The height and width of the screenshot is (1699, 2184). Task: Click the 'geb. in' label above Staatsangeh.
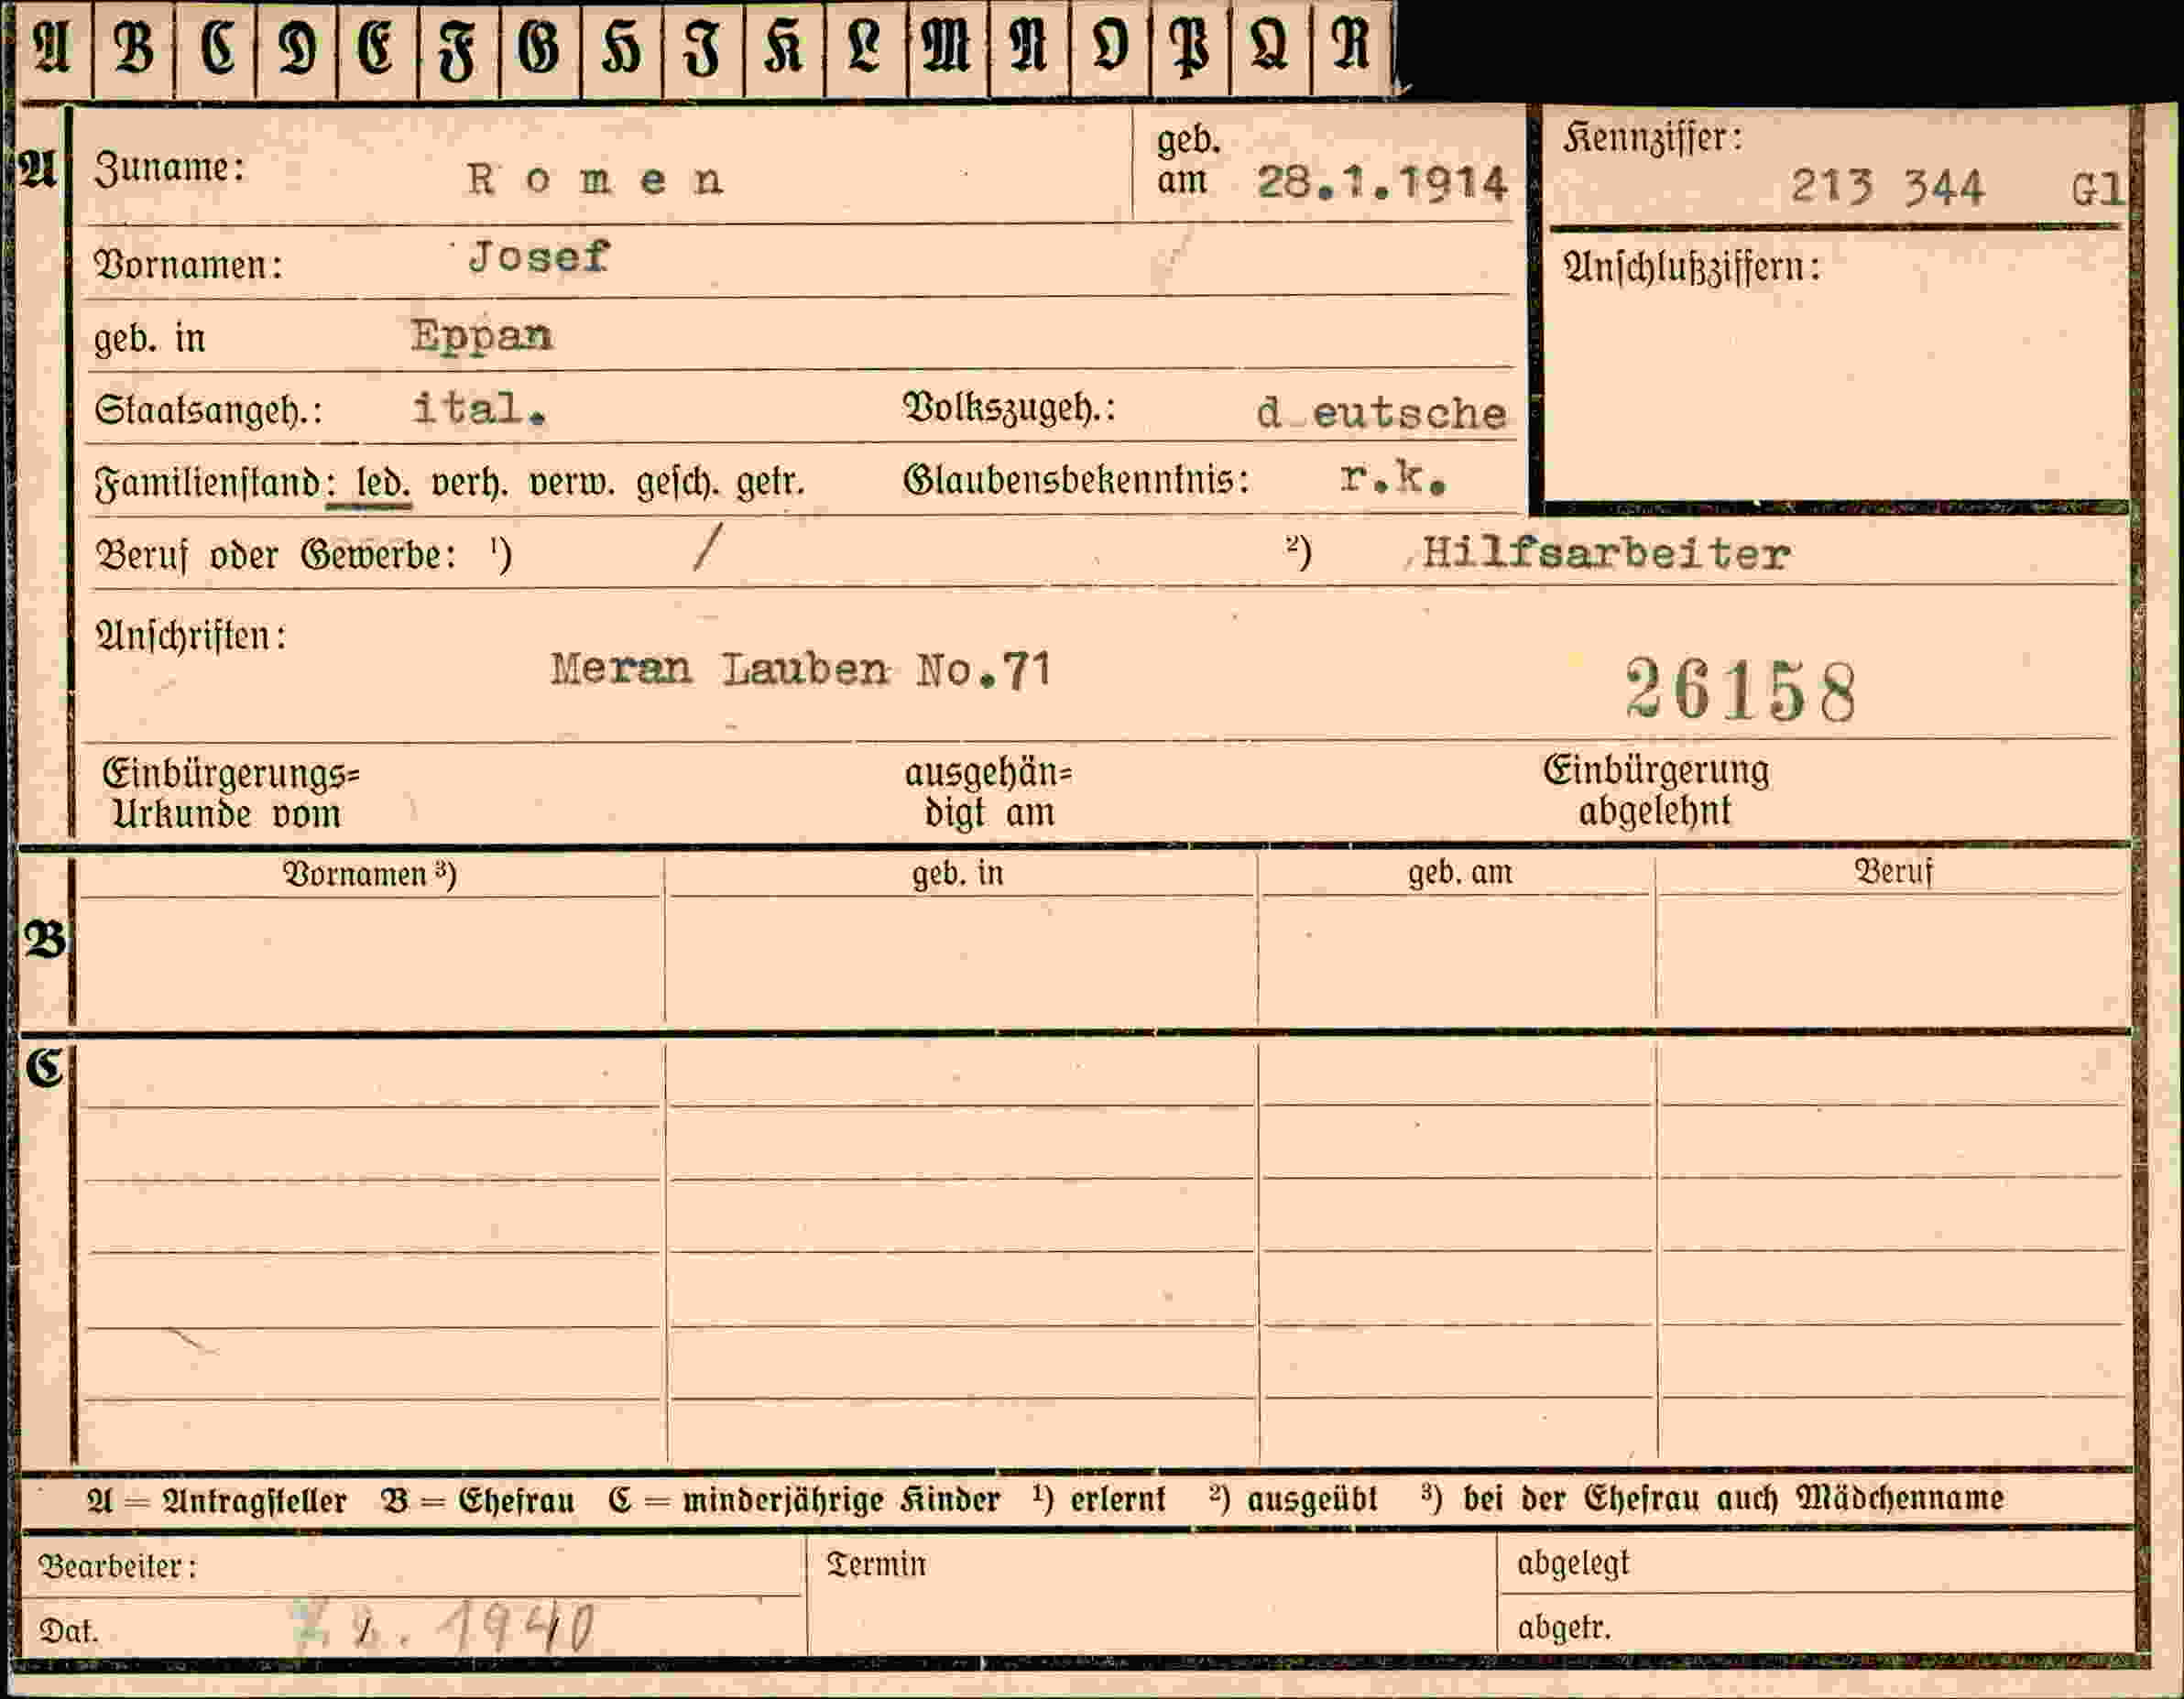click(x=149, y=339)
